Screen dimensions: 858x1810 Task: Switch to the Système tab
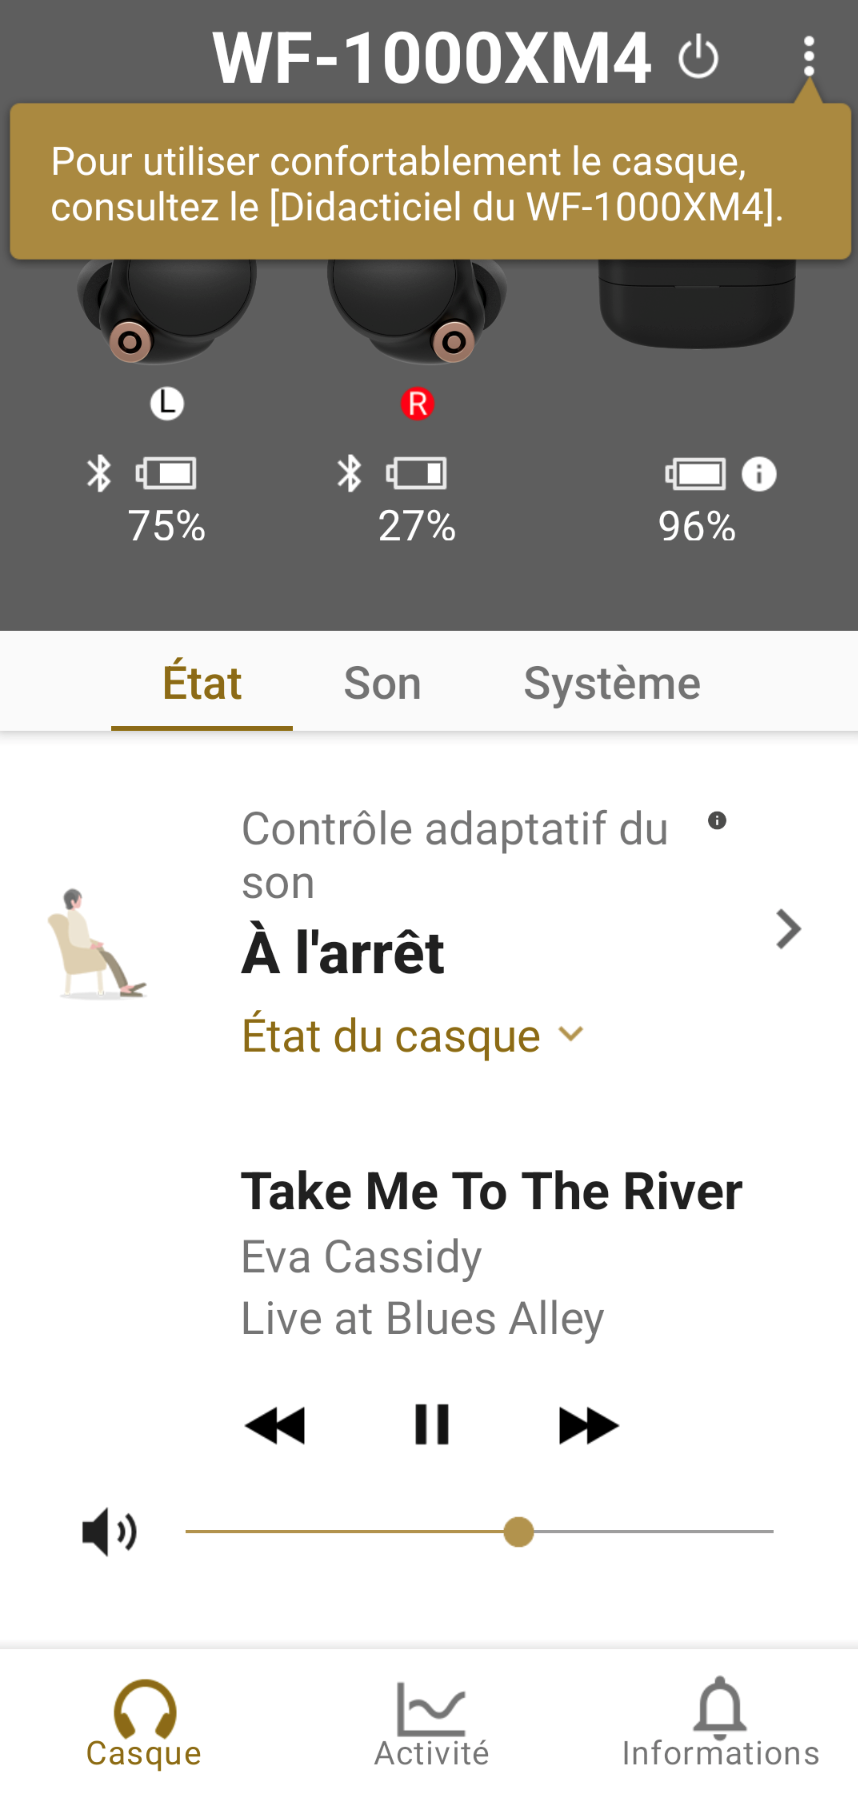pyautogui.click(x=611, y=684)
